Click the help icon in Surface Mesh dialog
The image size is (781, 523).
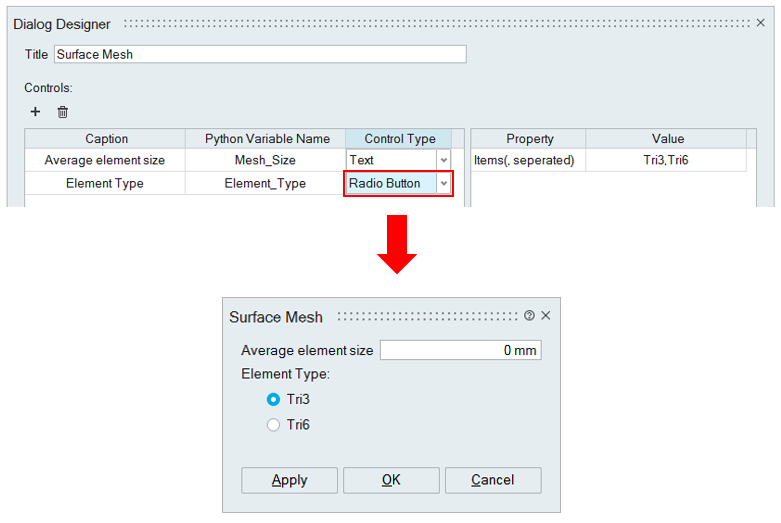529,316
